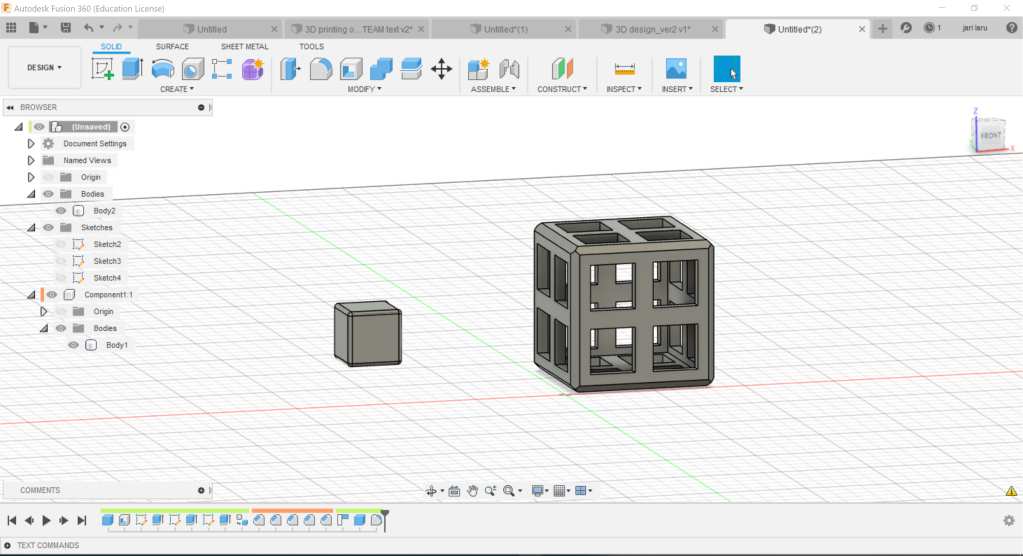This screenshot has height=556, width=1023.
Task: Activate the root component radio button
Action: 125,127
